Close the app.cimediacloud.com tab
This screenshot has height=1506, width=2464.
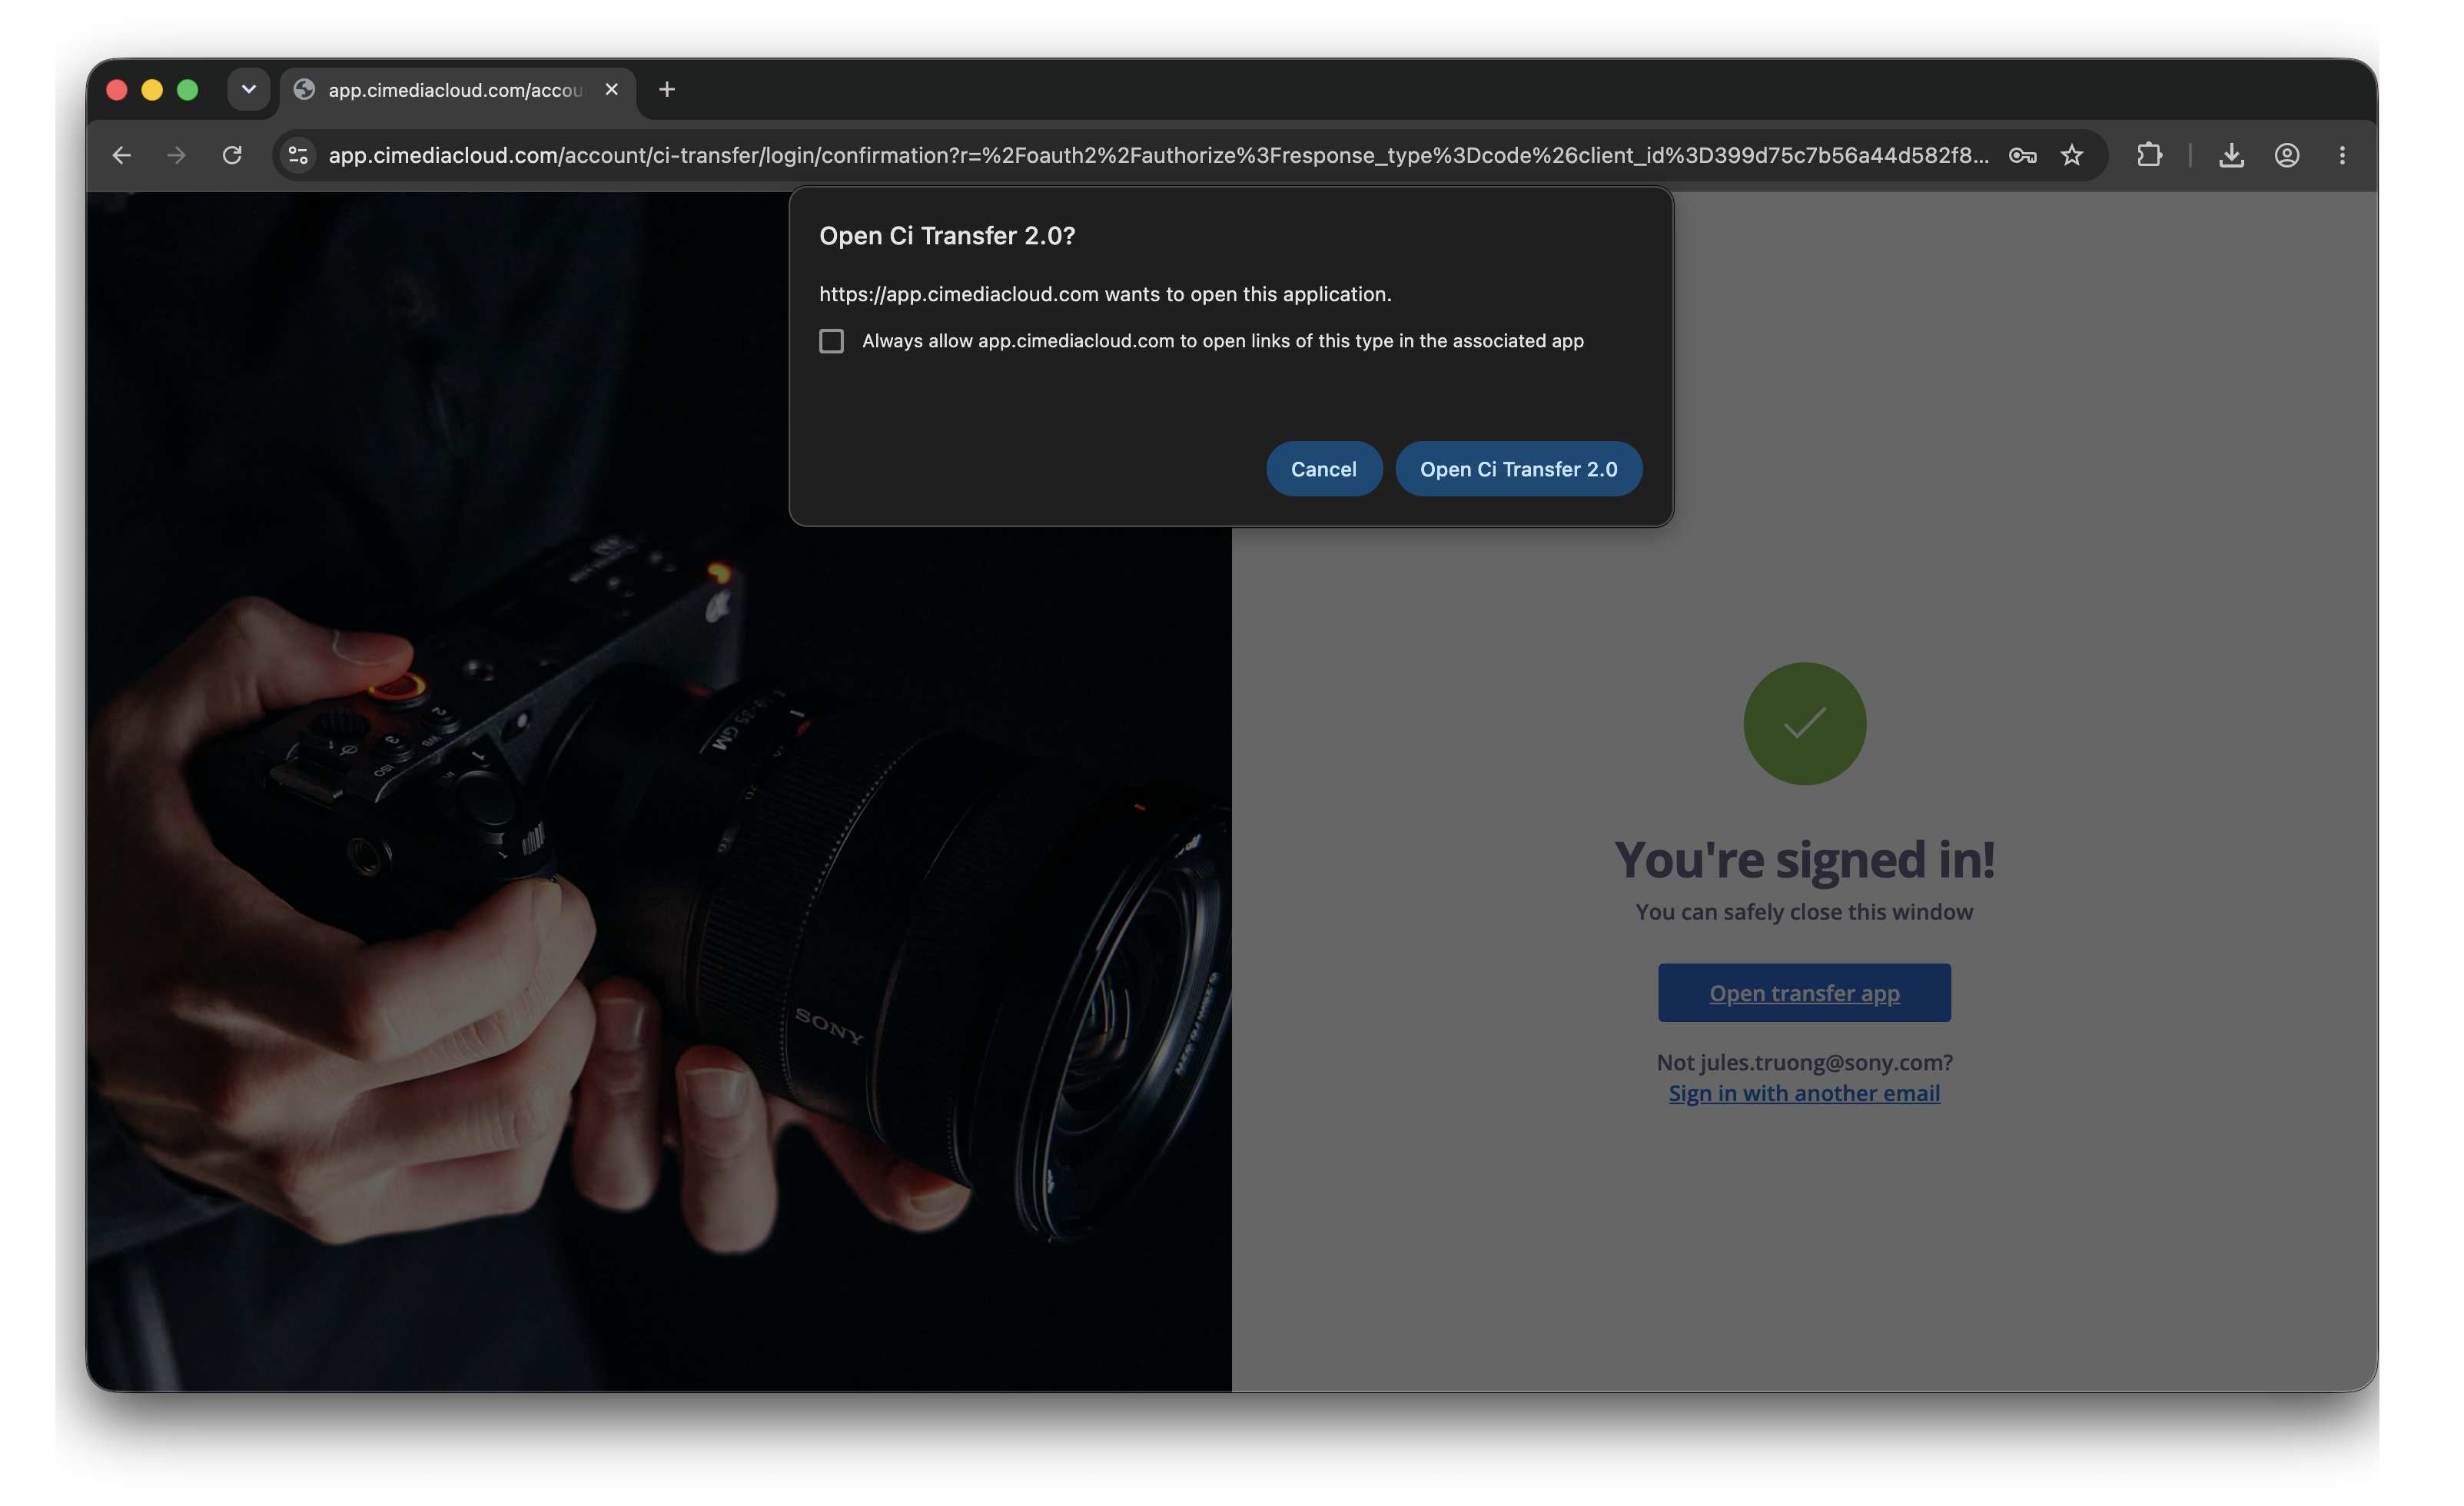point(612,90)
